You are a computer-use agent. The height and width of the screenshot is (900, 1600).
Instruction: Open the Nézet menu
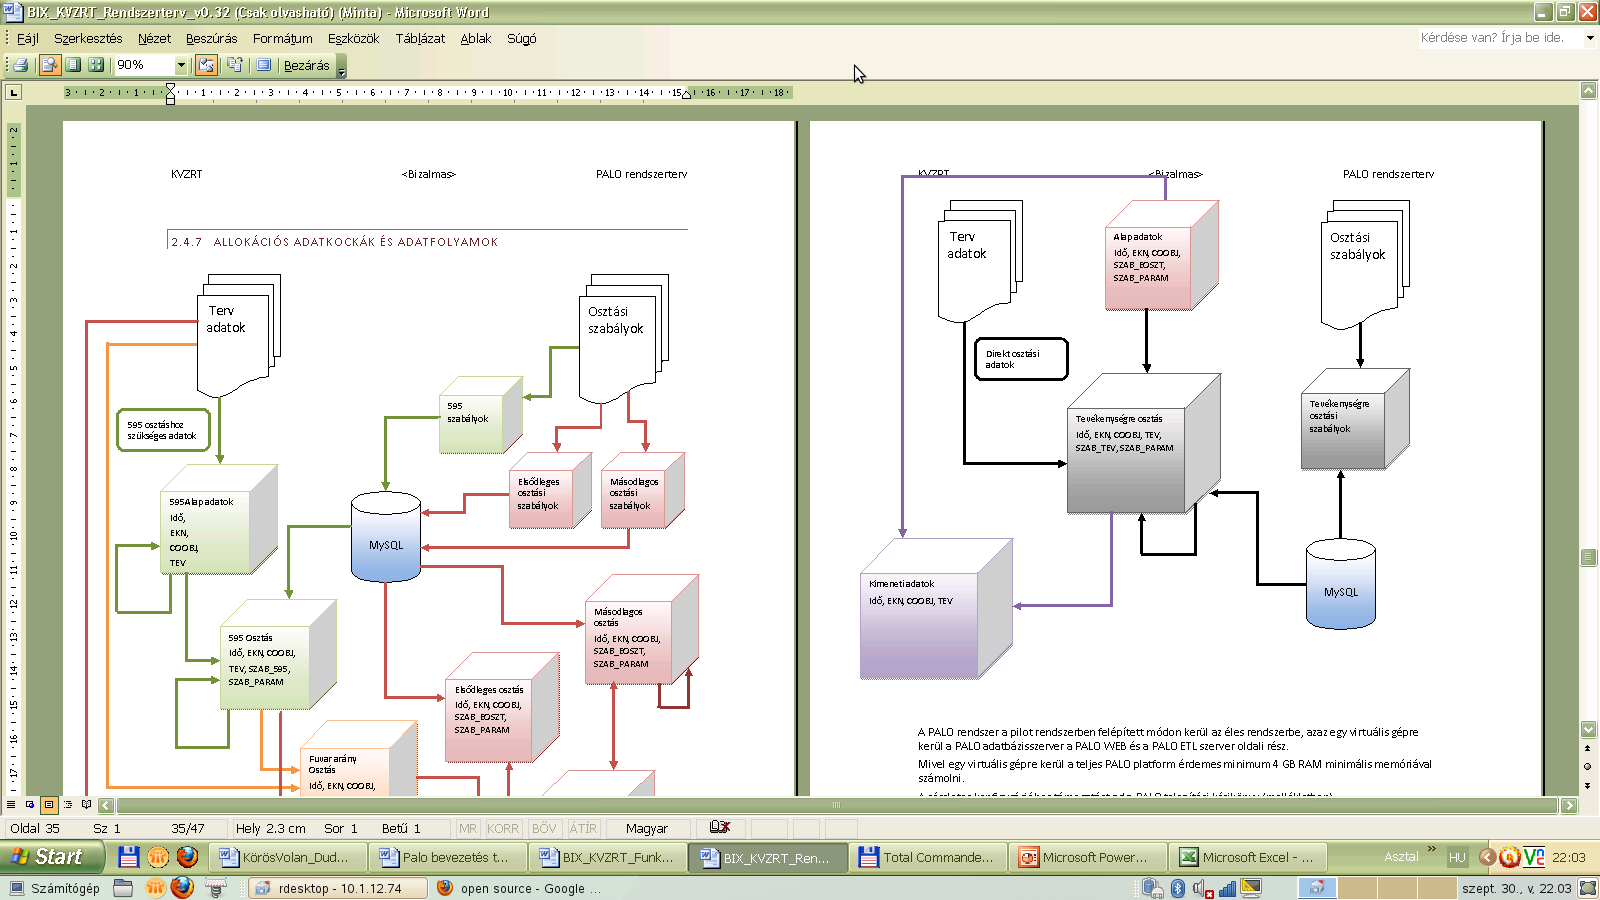click(154, 38)
